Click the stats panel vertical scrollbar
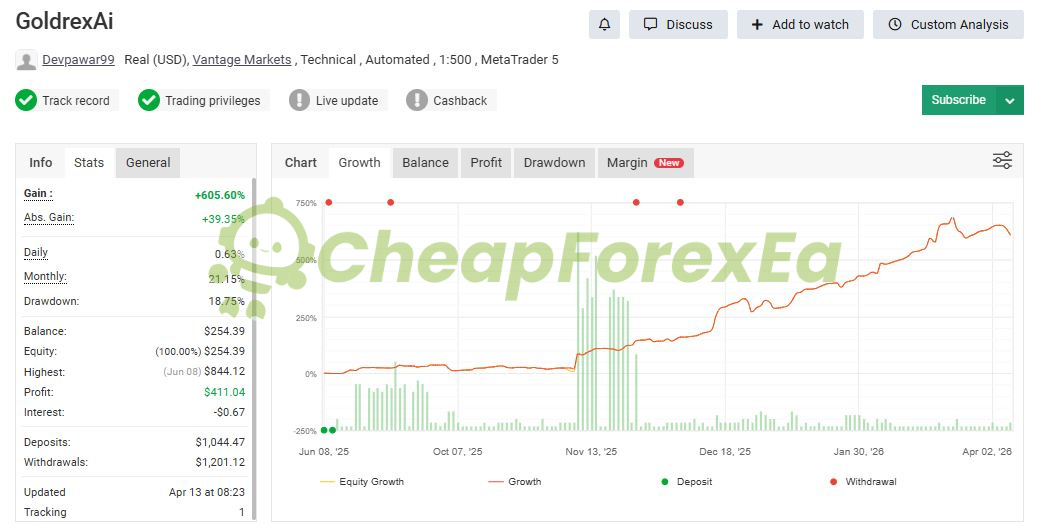Viewport: 1050px width, 529px height. (x=254, y=348)
